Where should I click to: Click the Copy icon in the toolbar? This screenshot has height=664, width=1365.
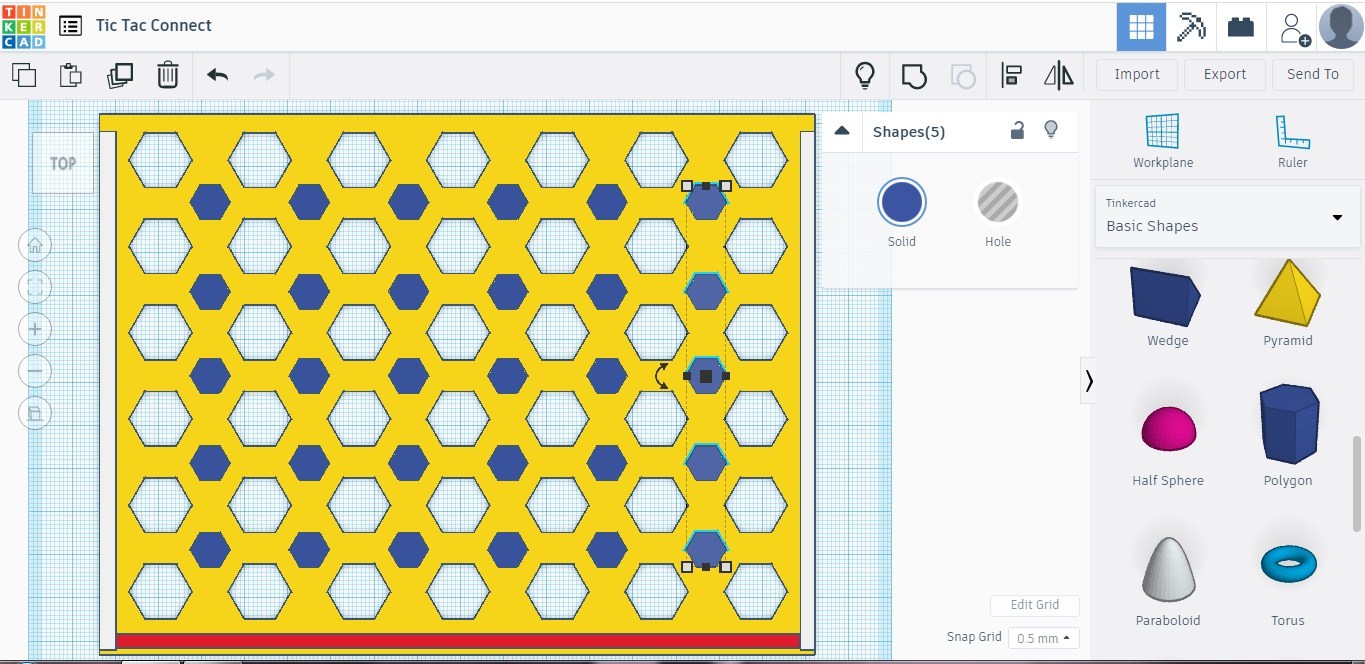point(24,75)
